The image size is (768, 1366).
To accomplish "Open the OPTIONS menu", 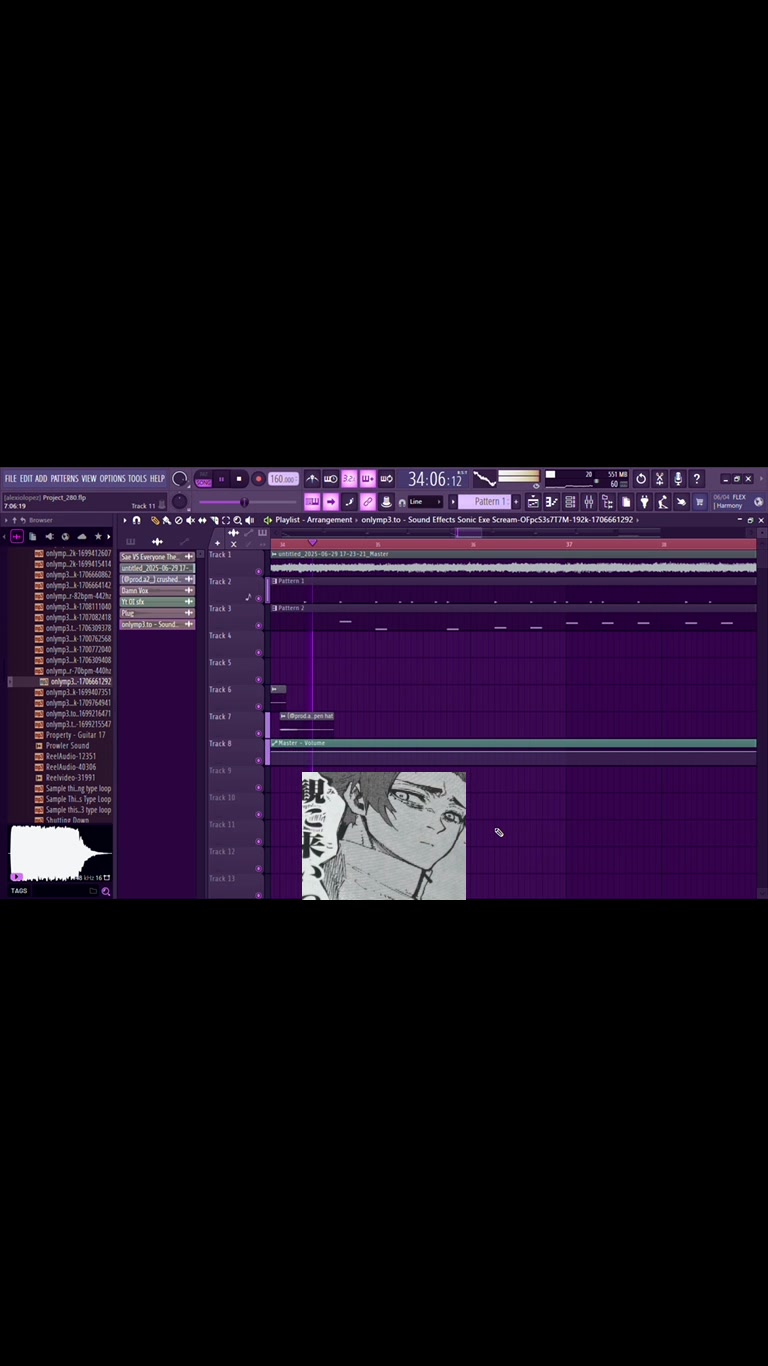I will 112,478.
